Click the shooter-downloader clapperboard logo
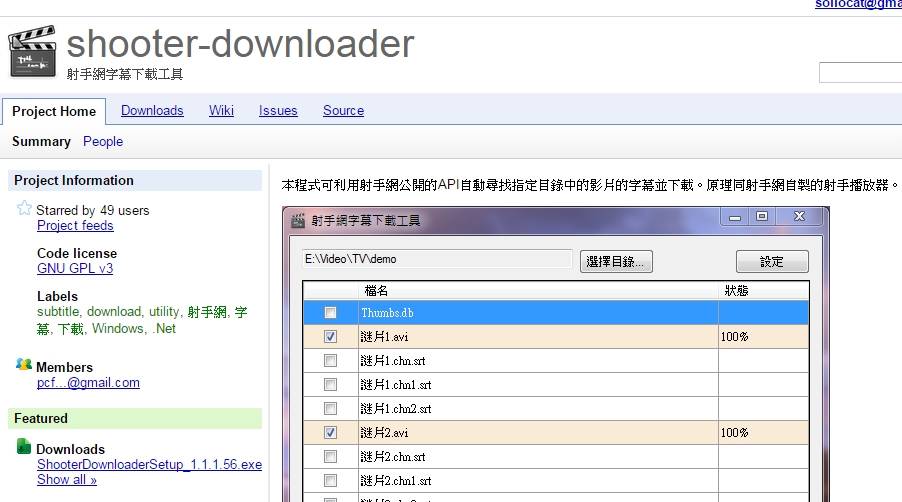The width and height of the screenshot is (902, 502). pos(33,52)
